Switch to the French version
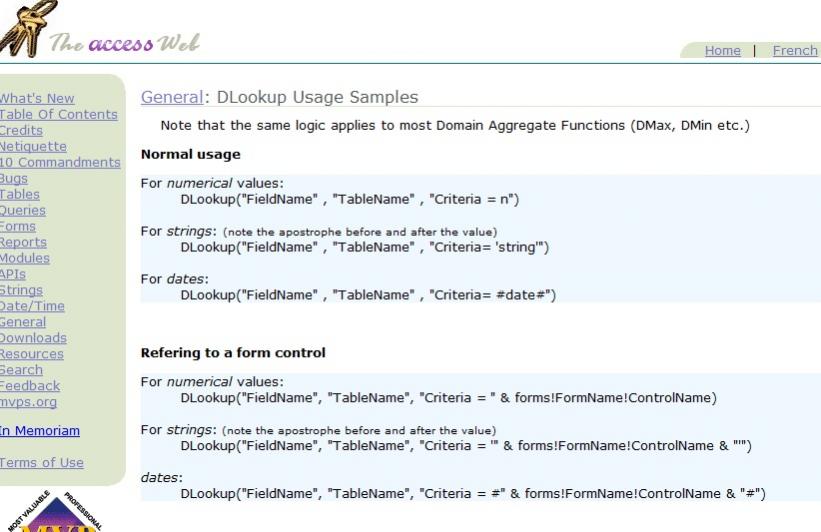 [x=795, y=51]
